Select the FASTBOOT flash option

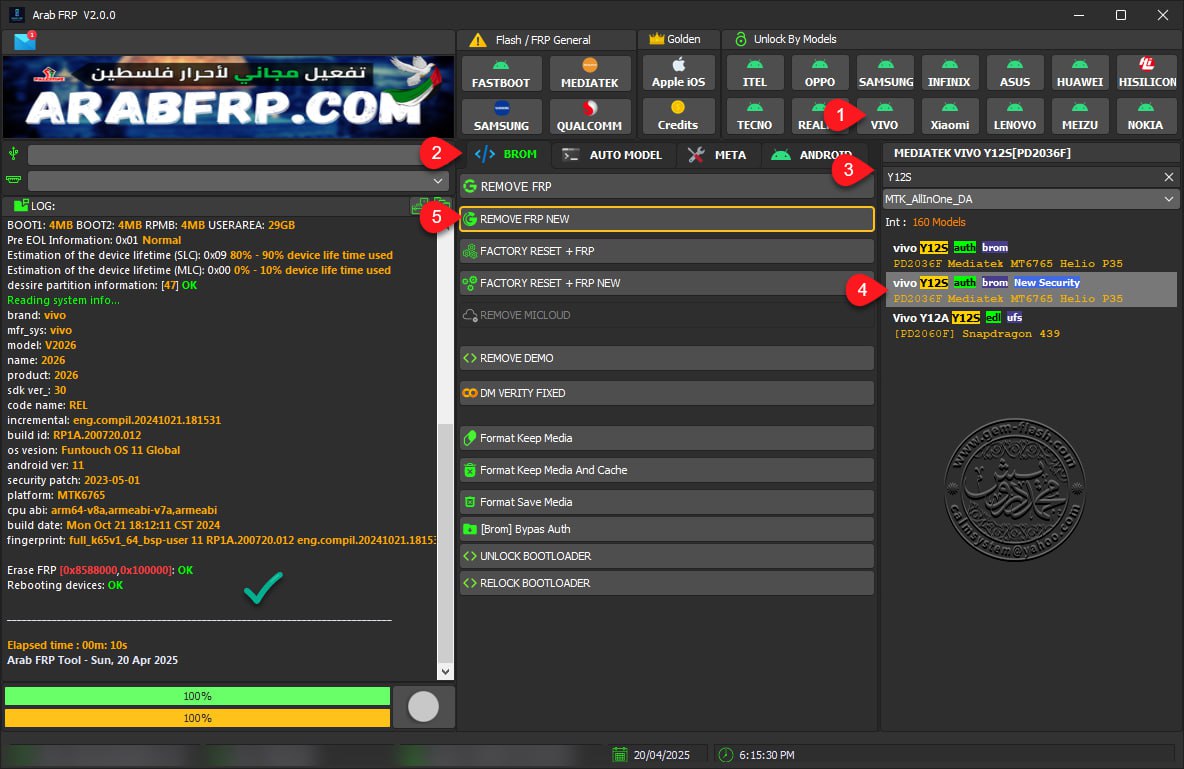501,73
